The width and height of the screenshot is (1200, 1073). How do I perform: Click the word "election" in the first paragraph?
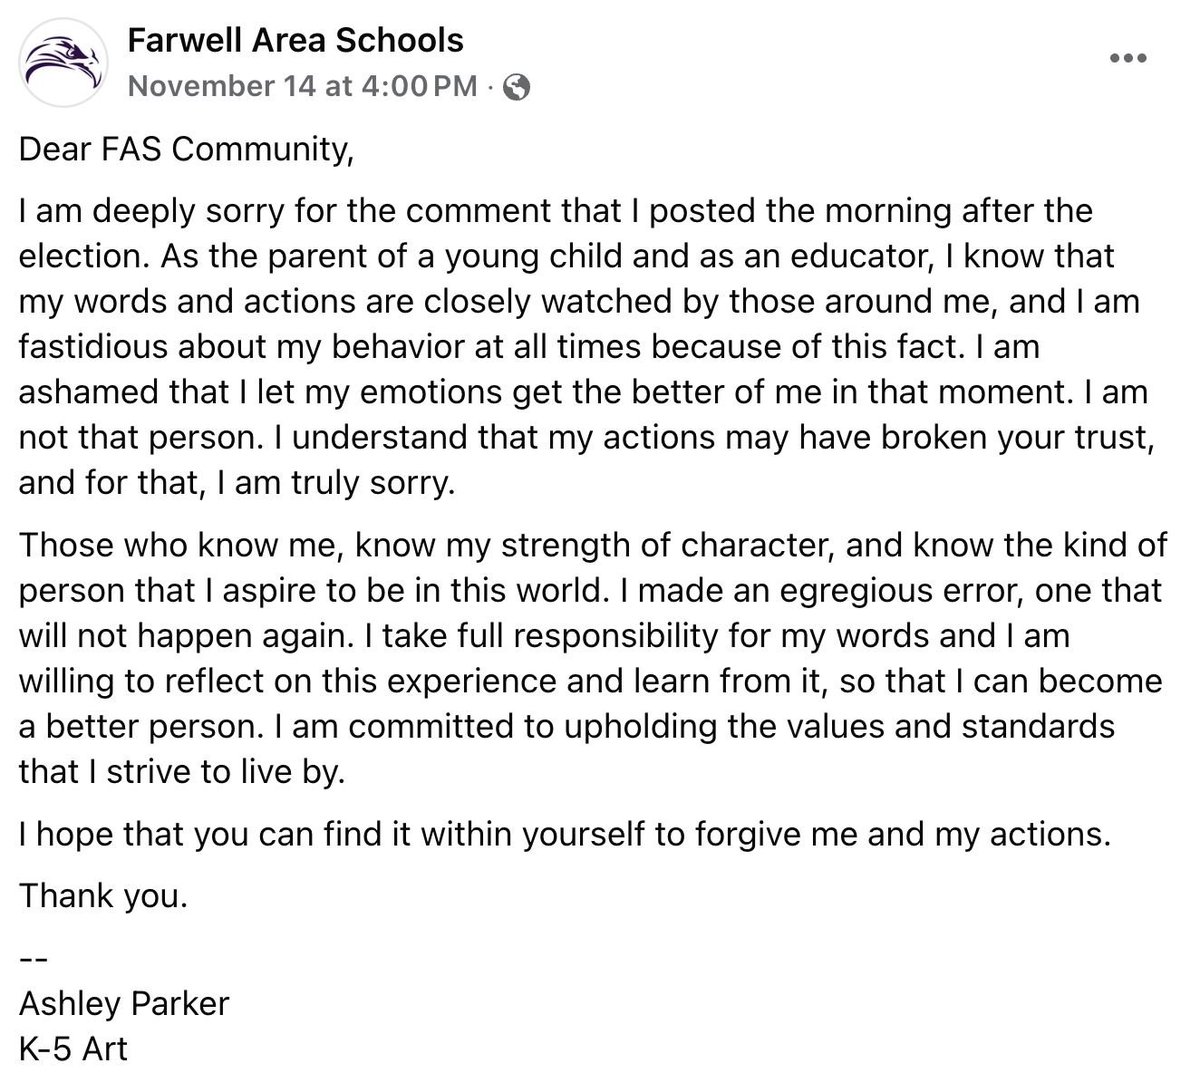(77, 256)
